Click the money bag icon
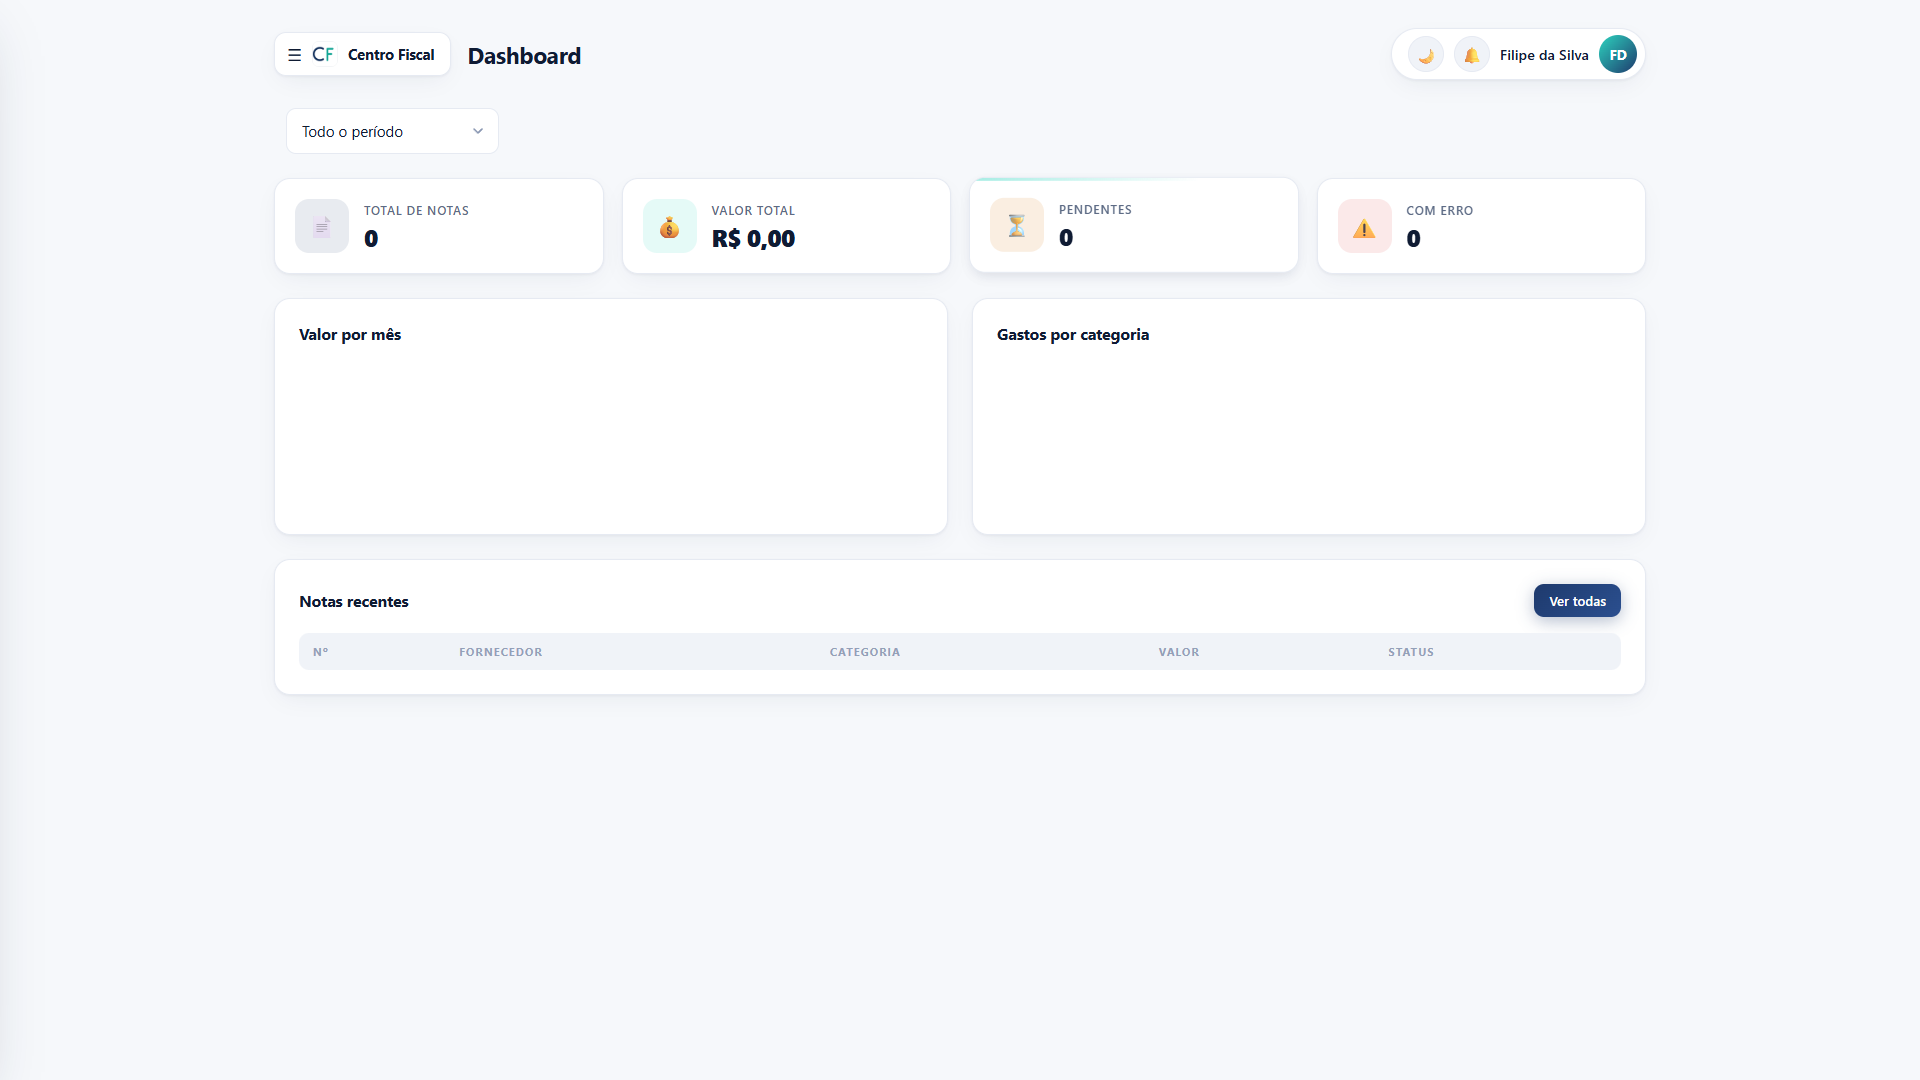This screenshot has height=1080, width=1920. pyautogui.click(x=669, y=226)
